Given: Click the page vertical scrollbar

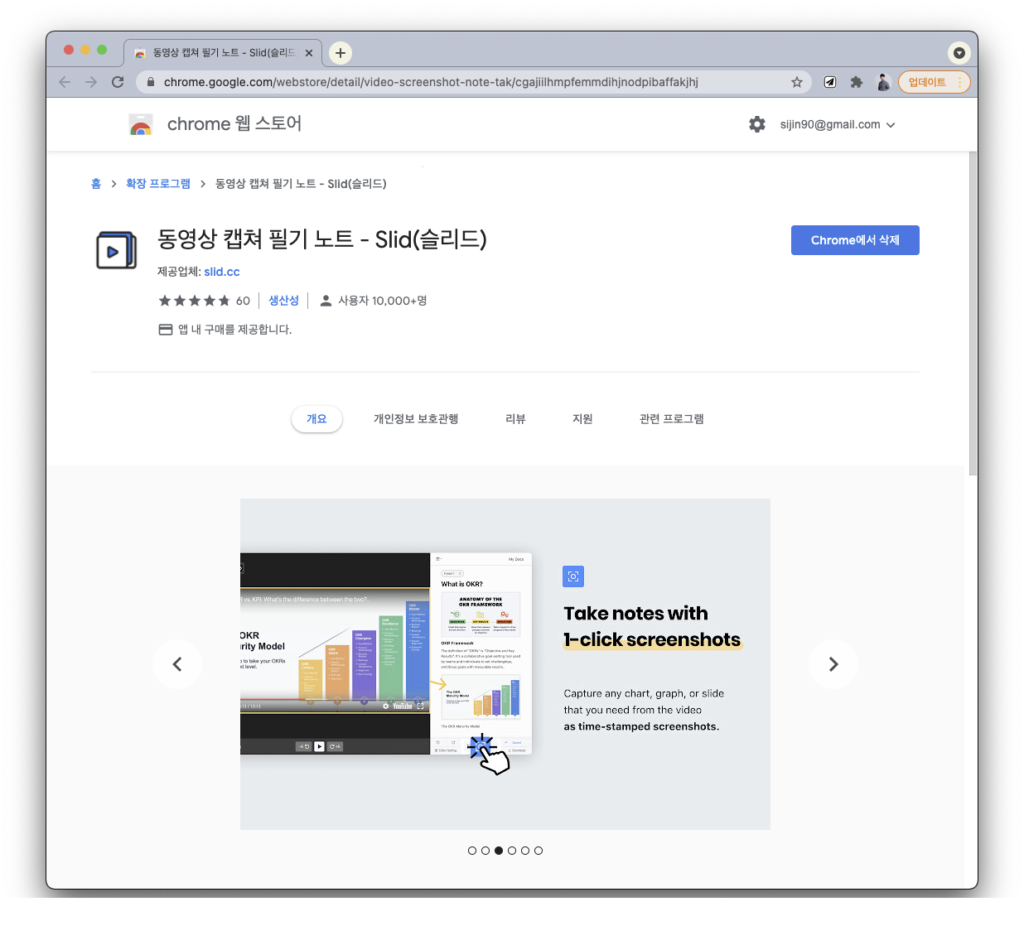Looking at the screenshot, I should [972, 313].
